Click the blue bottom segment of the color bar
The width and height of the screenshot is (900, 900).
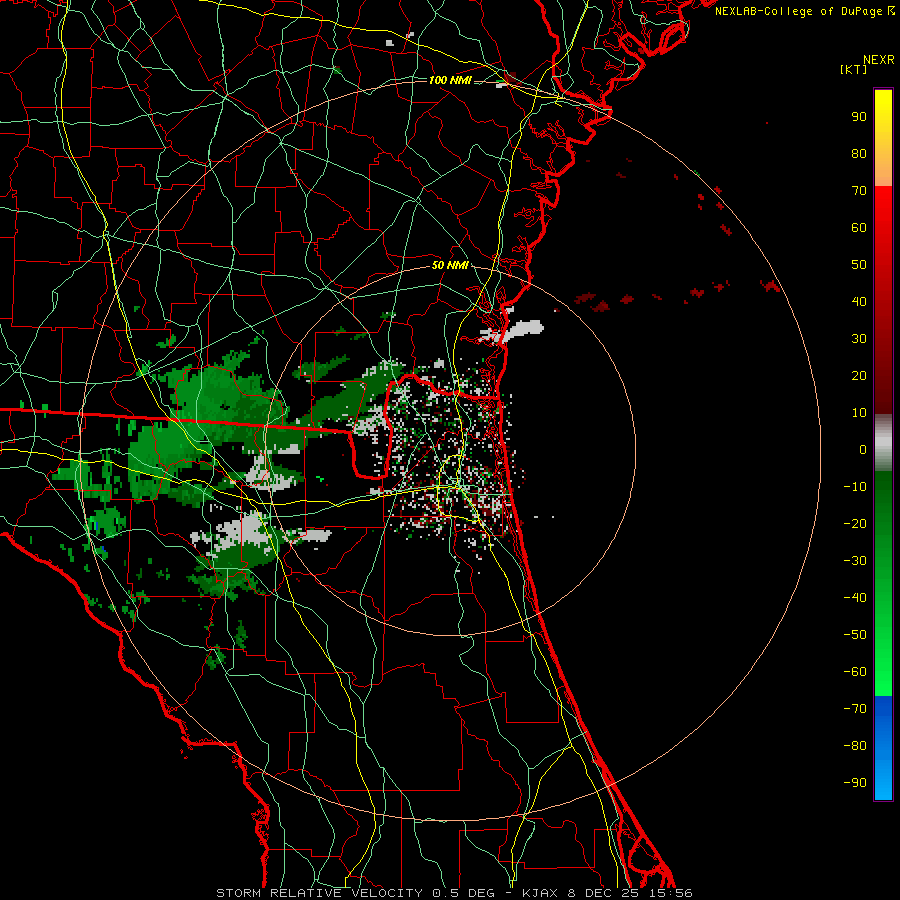point(883,748)
